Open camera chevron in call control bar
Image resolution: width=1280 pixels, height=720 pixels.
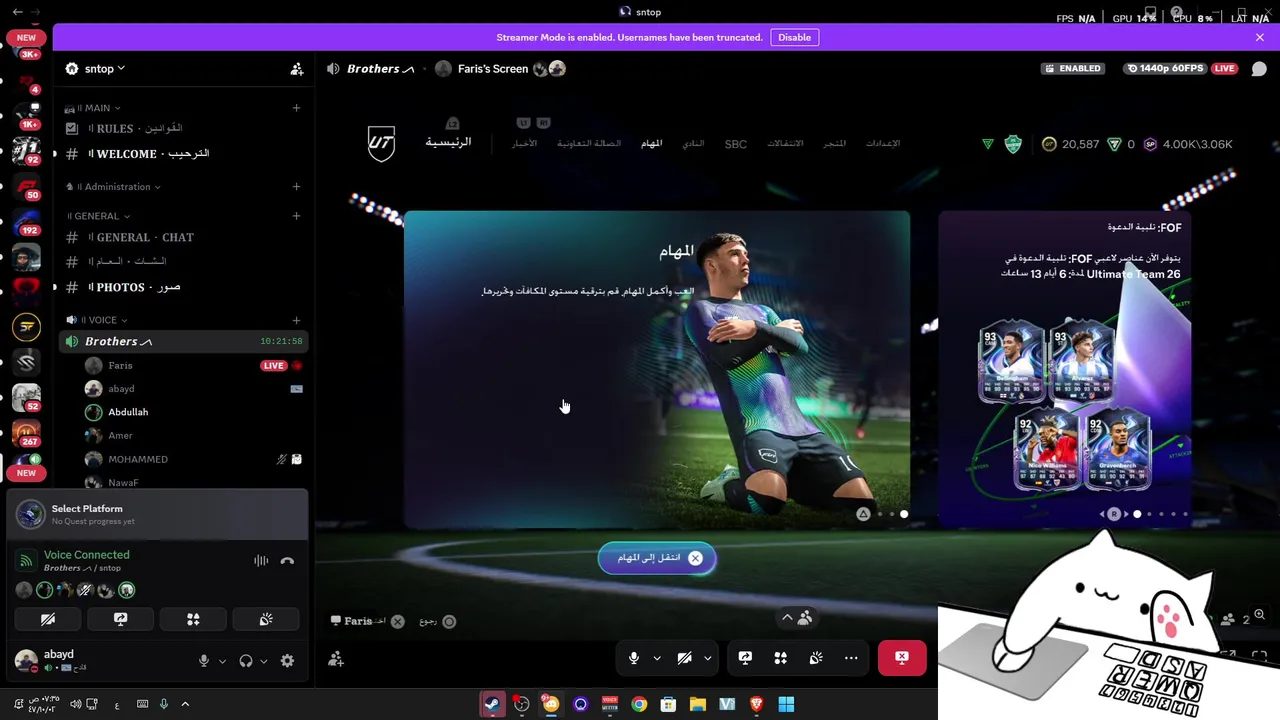tap(707, 658)
